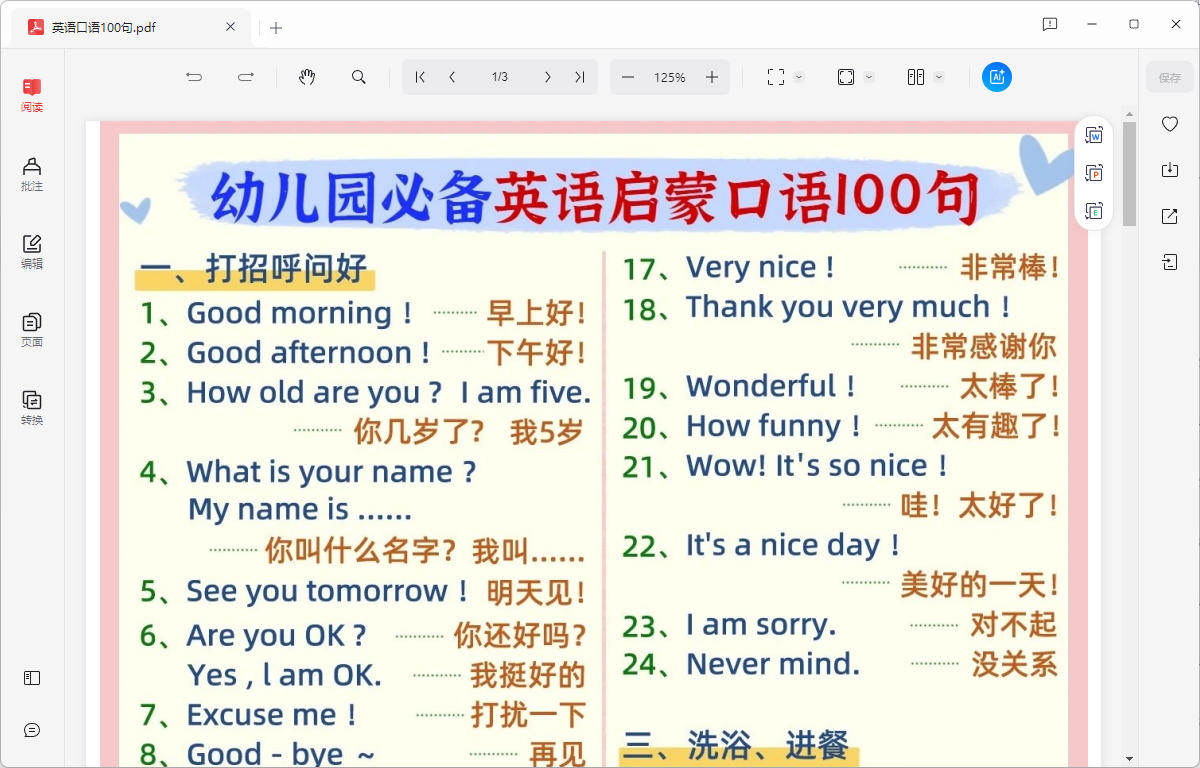Image resolution: width=1200 pixels, height=768 pixels.
Task: Select the hand pan tool
Action: coord(307,77)
